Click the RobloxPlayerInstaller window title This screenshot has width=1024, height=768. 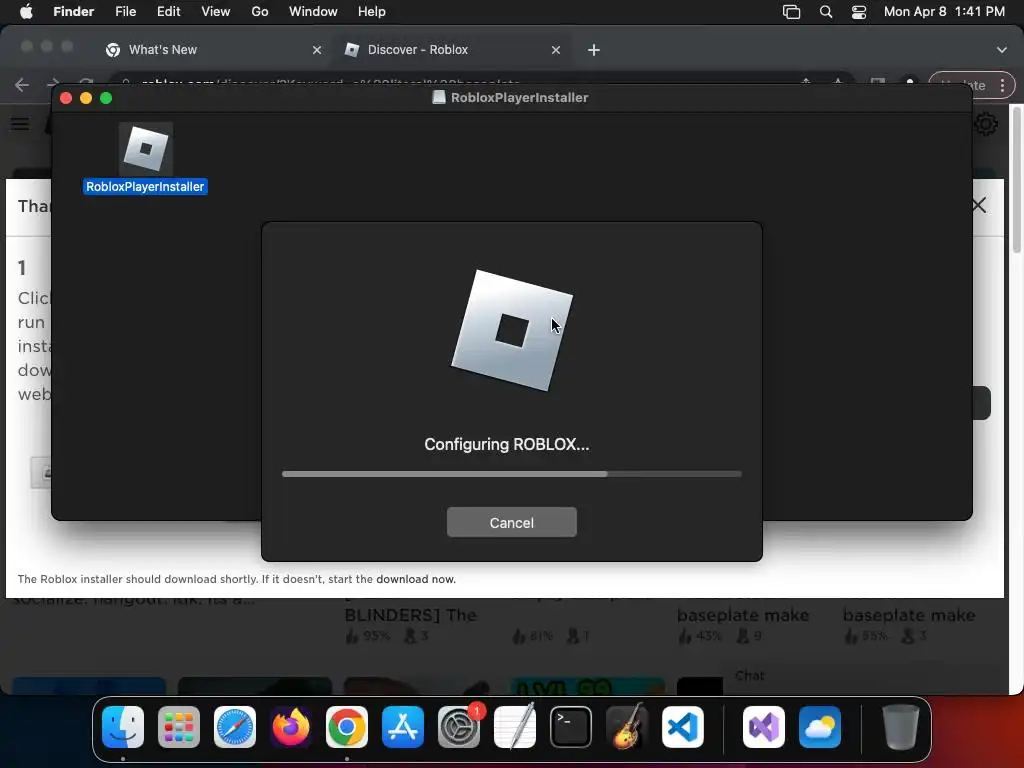click(x=519, y=98)
